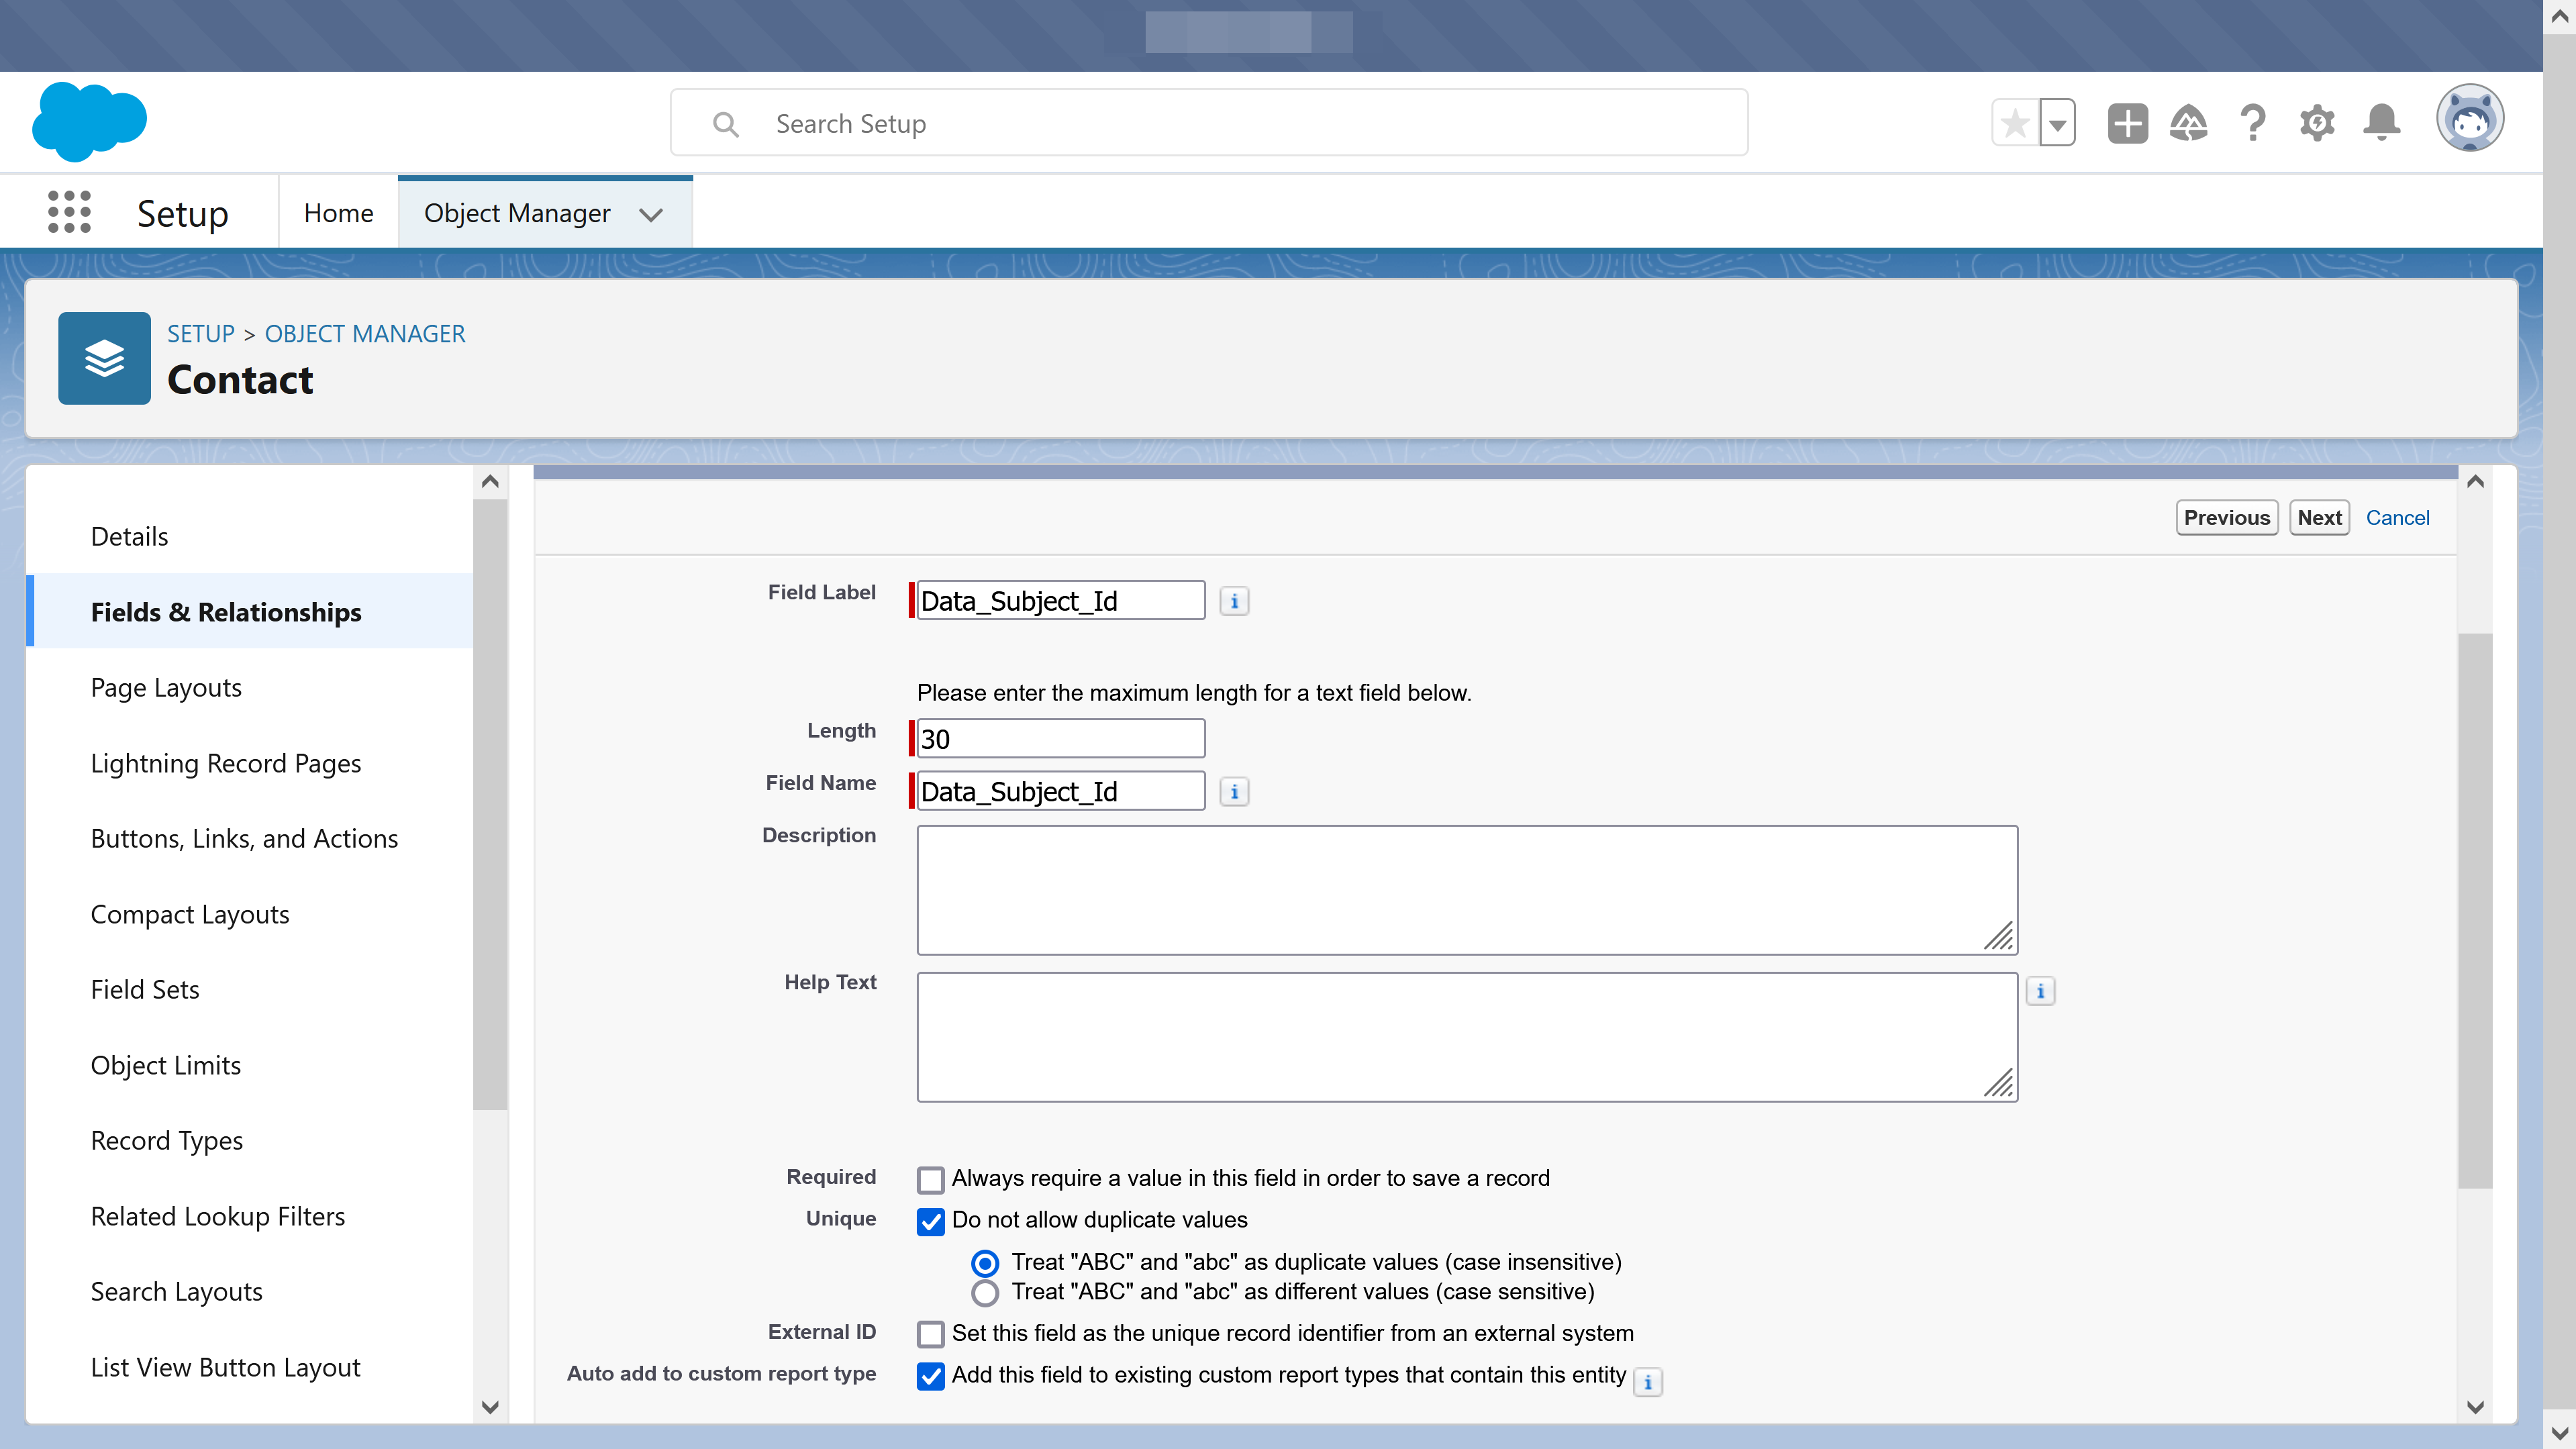Click the Next button

[2320, 517]
